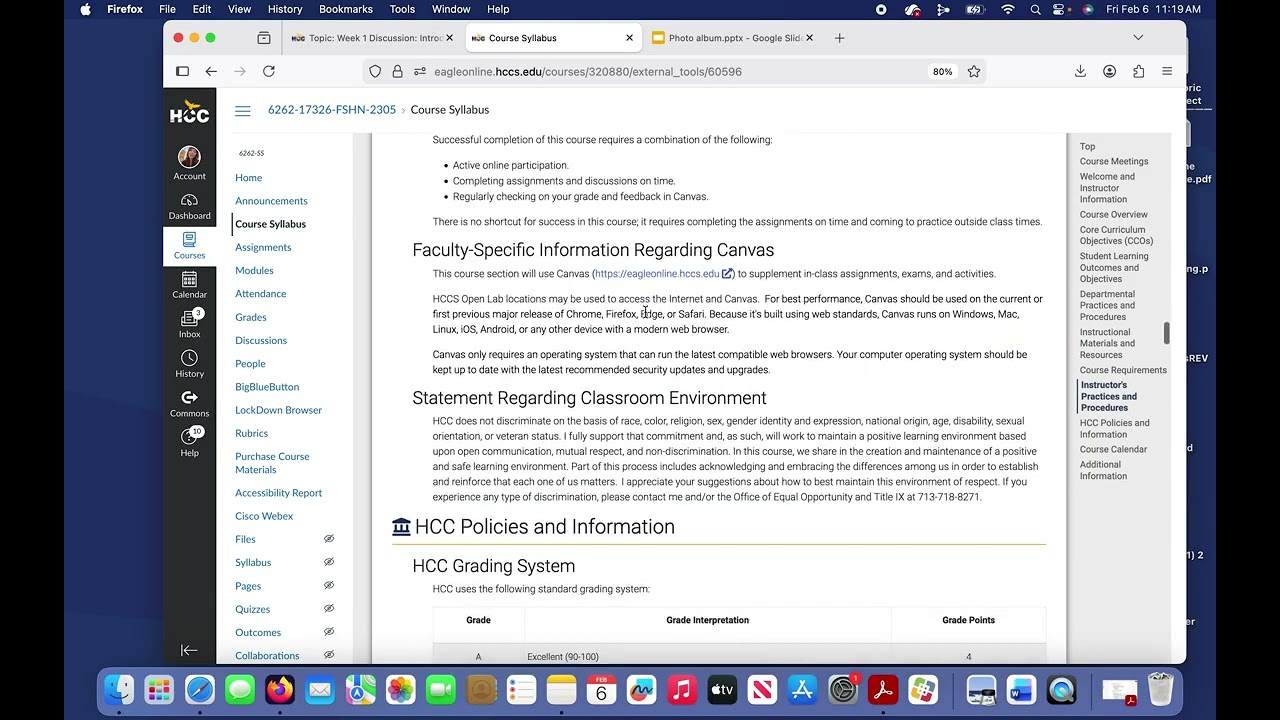1280x720 pixels.
Task: Open Adobe Acrobat from the Dock
Action: [x=882, y=690]
